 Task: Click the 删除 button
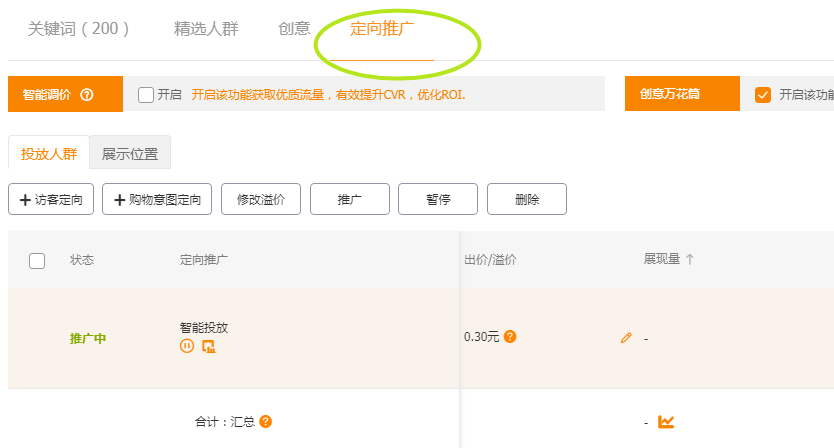click(527, 200)
